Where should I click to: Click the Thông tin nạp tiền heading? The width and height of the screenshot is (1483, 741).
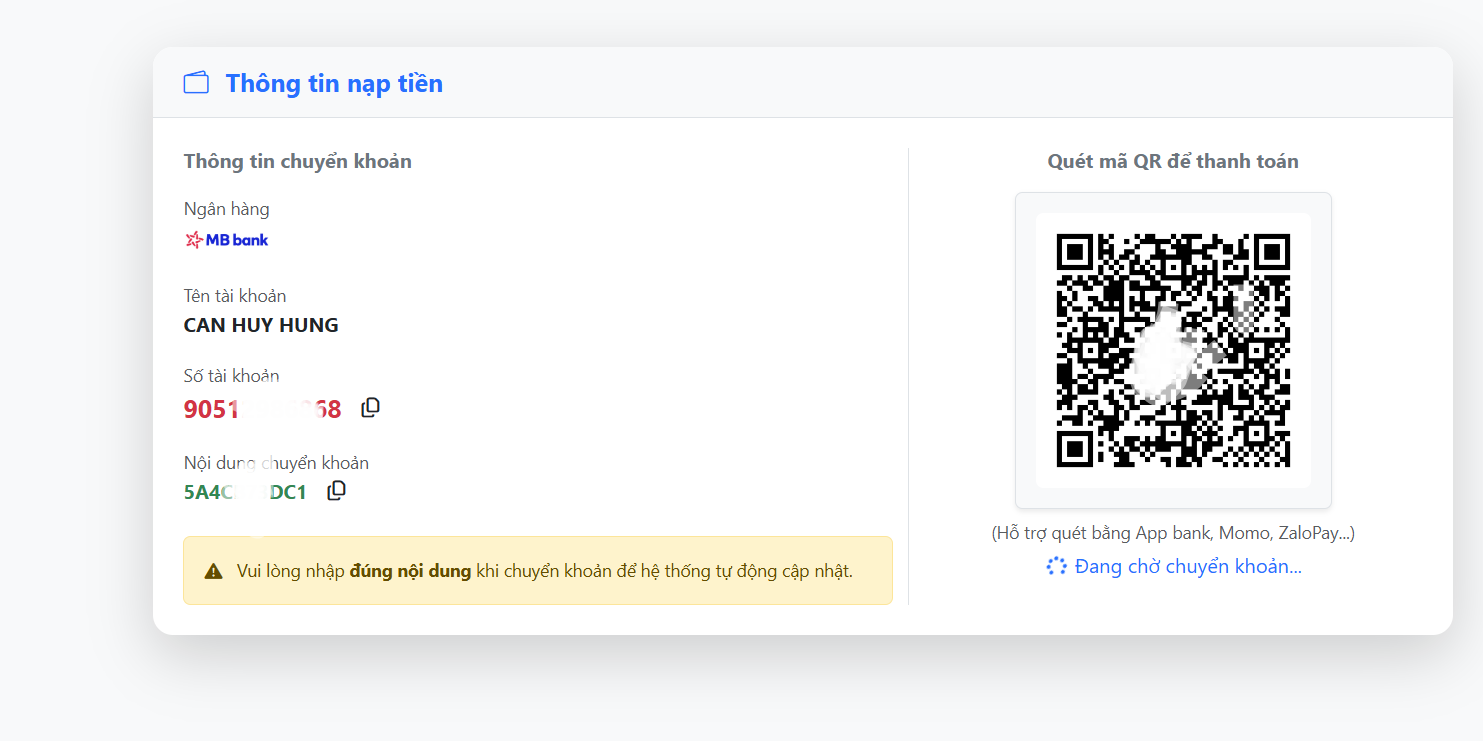(x=334, y=83)
